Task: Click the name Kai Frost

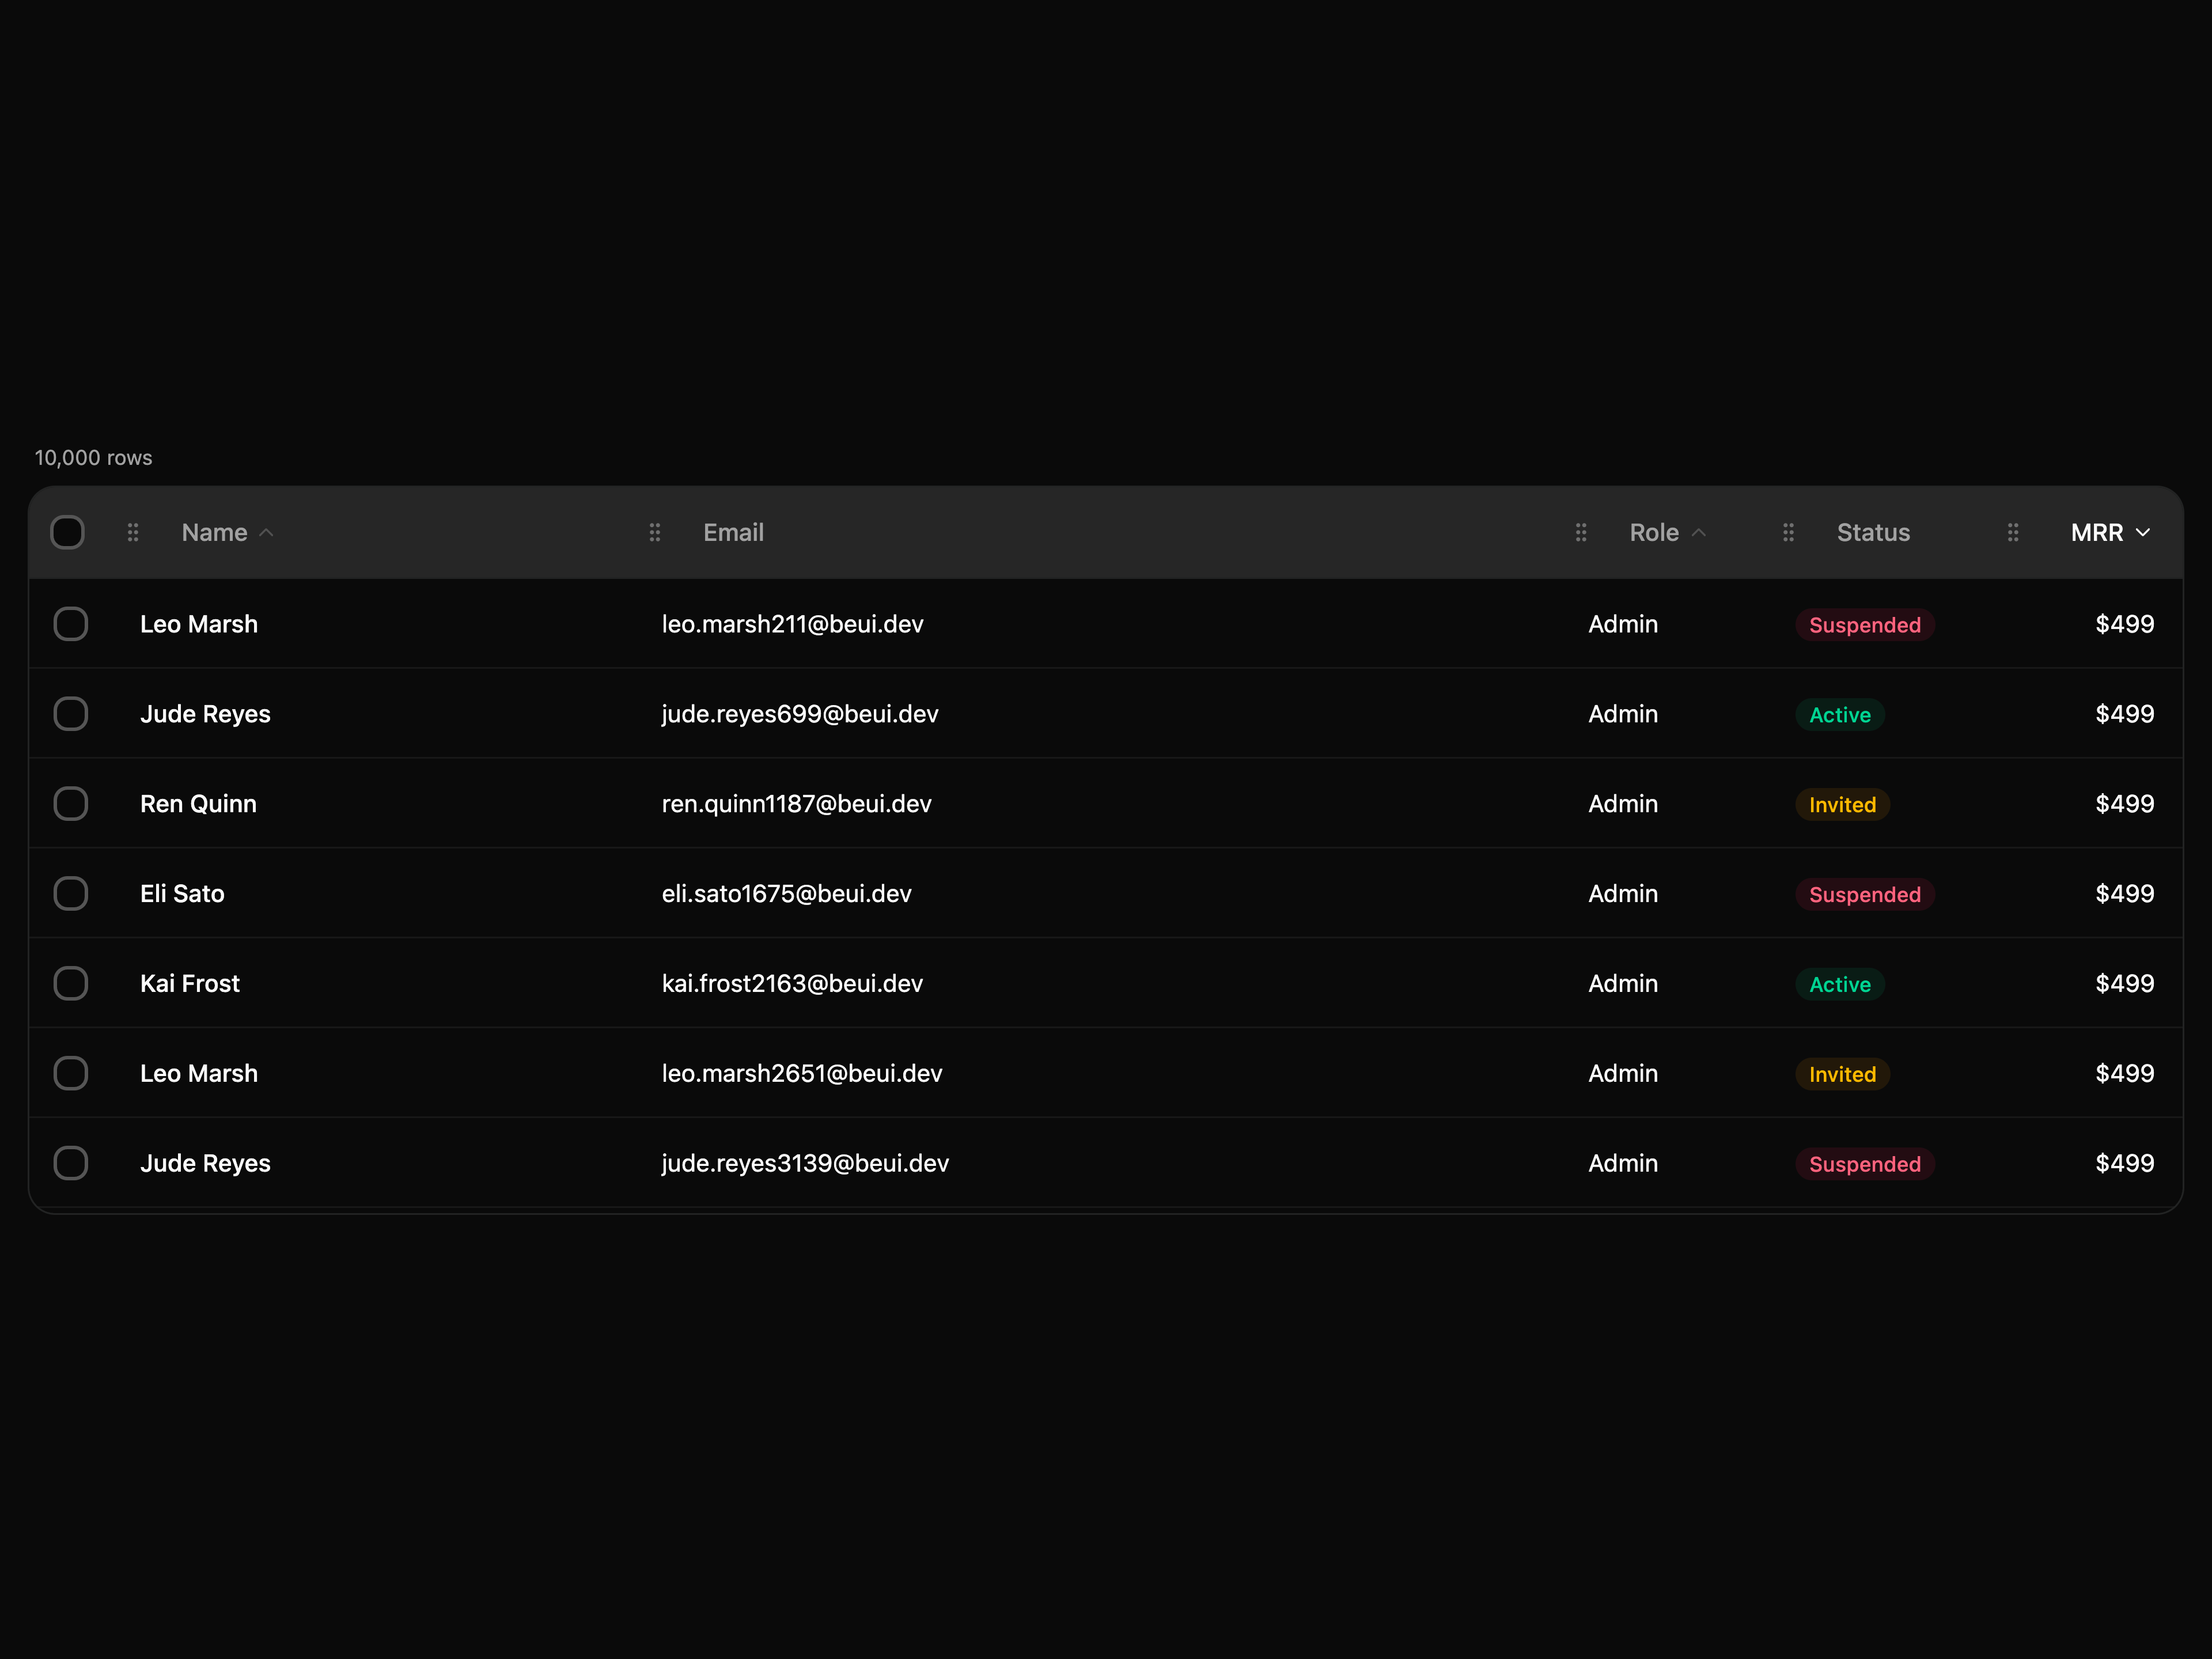Action: point(190,984)
